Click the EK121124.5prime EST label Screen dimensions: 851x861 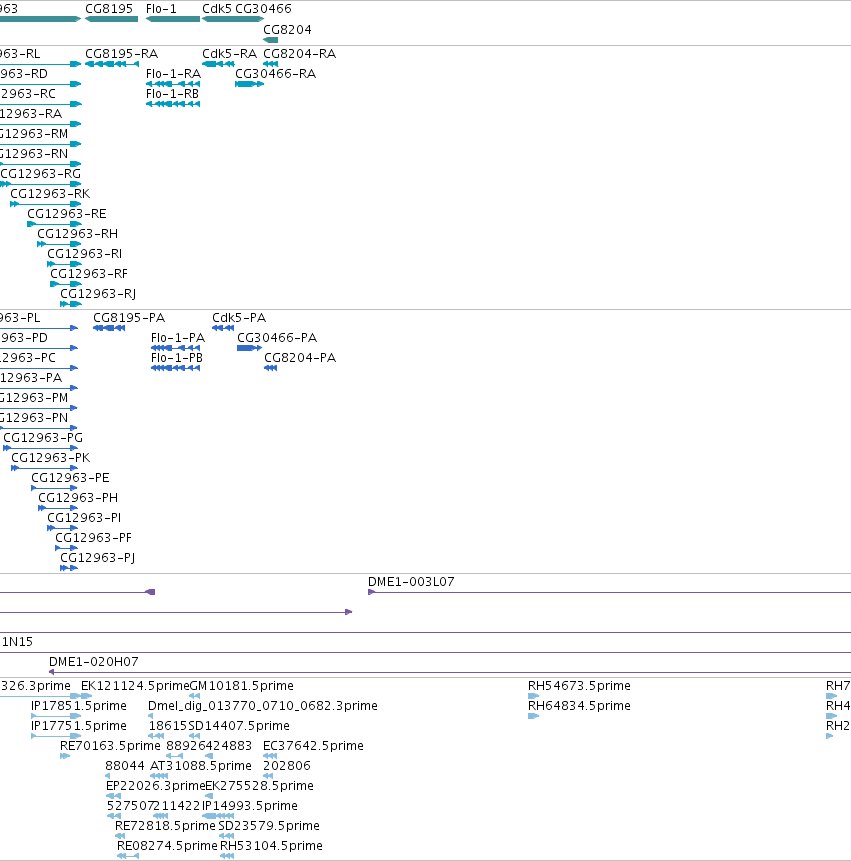(135, 686)
